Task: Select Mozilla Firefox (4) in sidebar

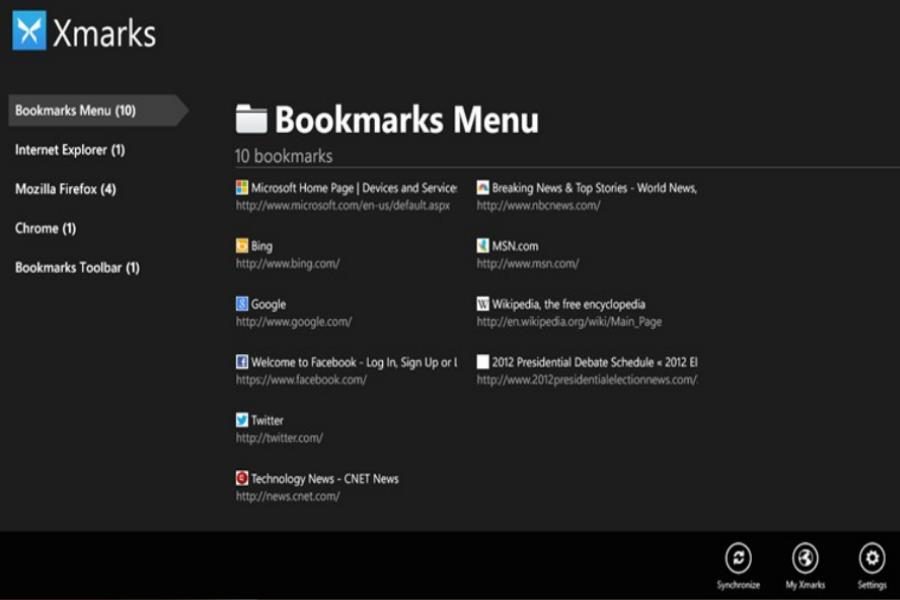Action: tap(66, 189)
